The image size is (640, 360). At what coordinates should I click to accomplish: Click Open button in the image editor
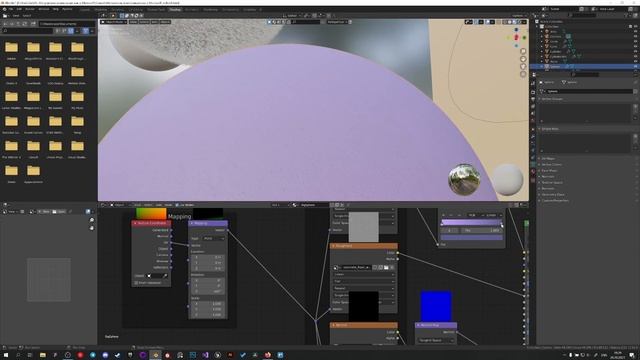60,211
